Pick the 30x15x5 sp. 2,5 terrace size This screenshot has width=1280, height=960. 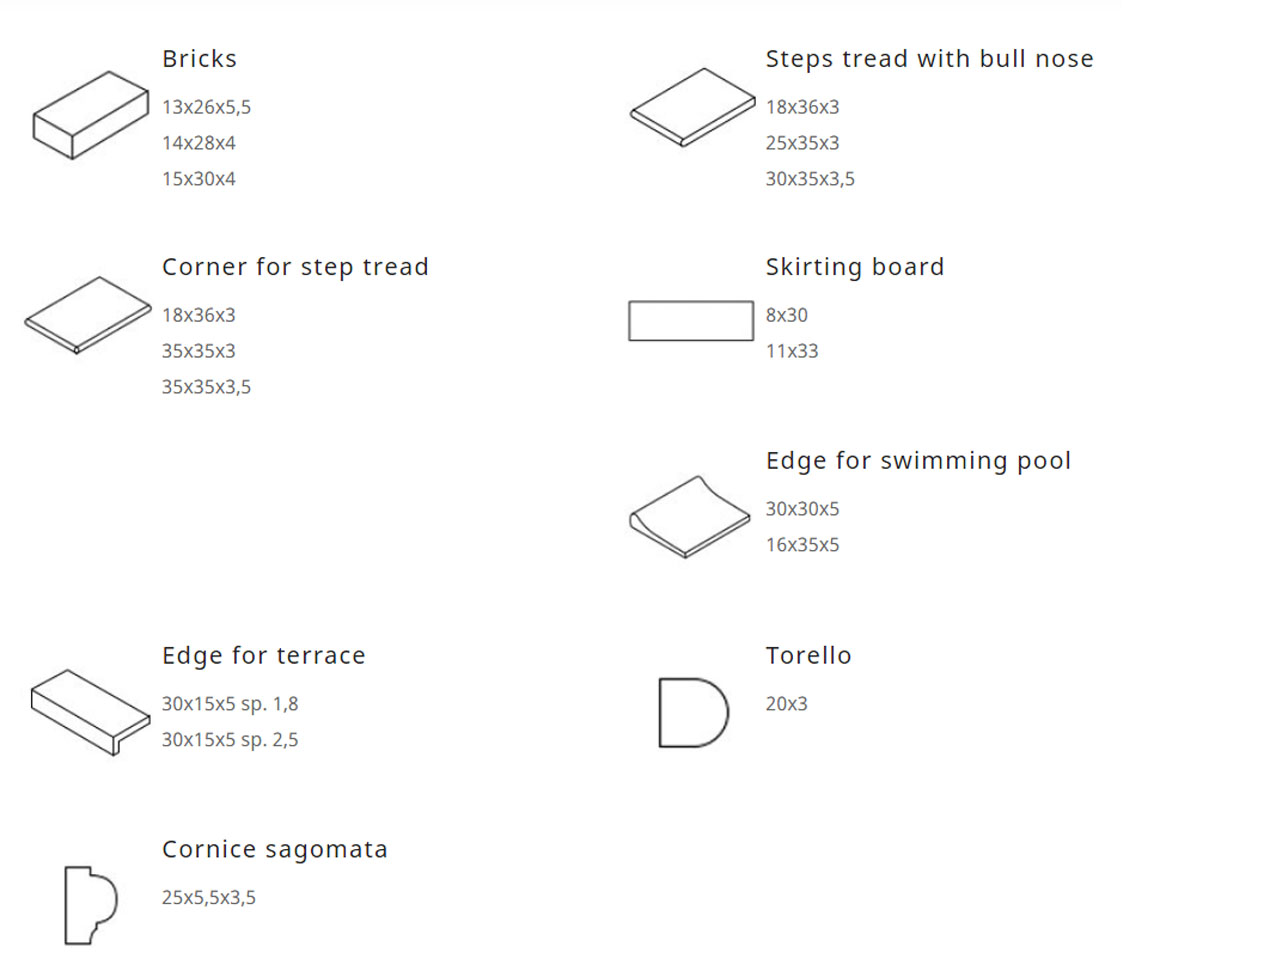[x=230, y=740]
